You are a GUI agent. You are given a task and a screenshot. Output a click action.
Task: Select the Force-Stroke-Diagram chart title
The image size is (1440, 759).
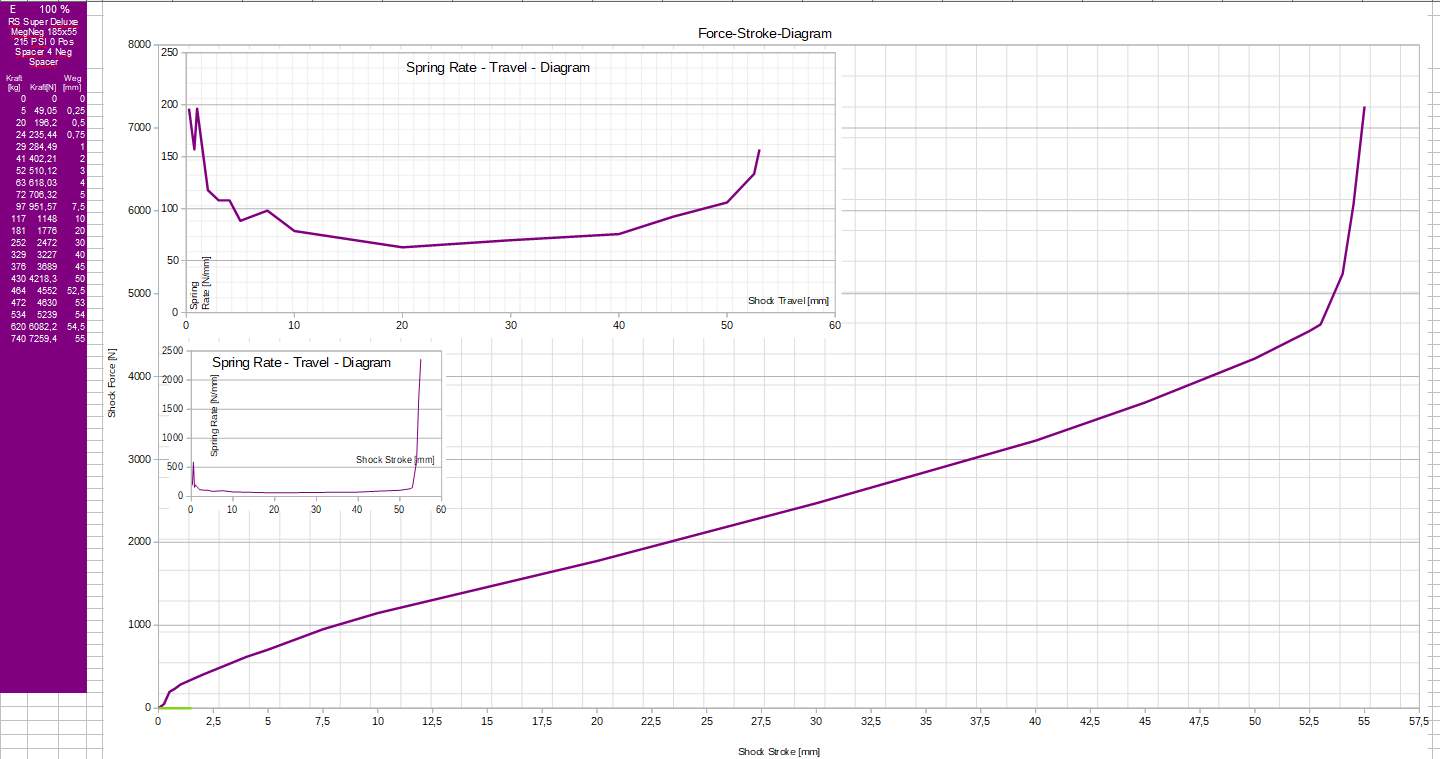point(764,33)
